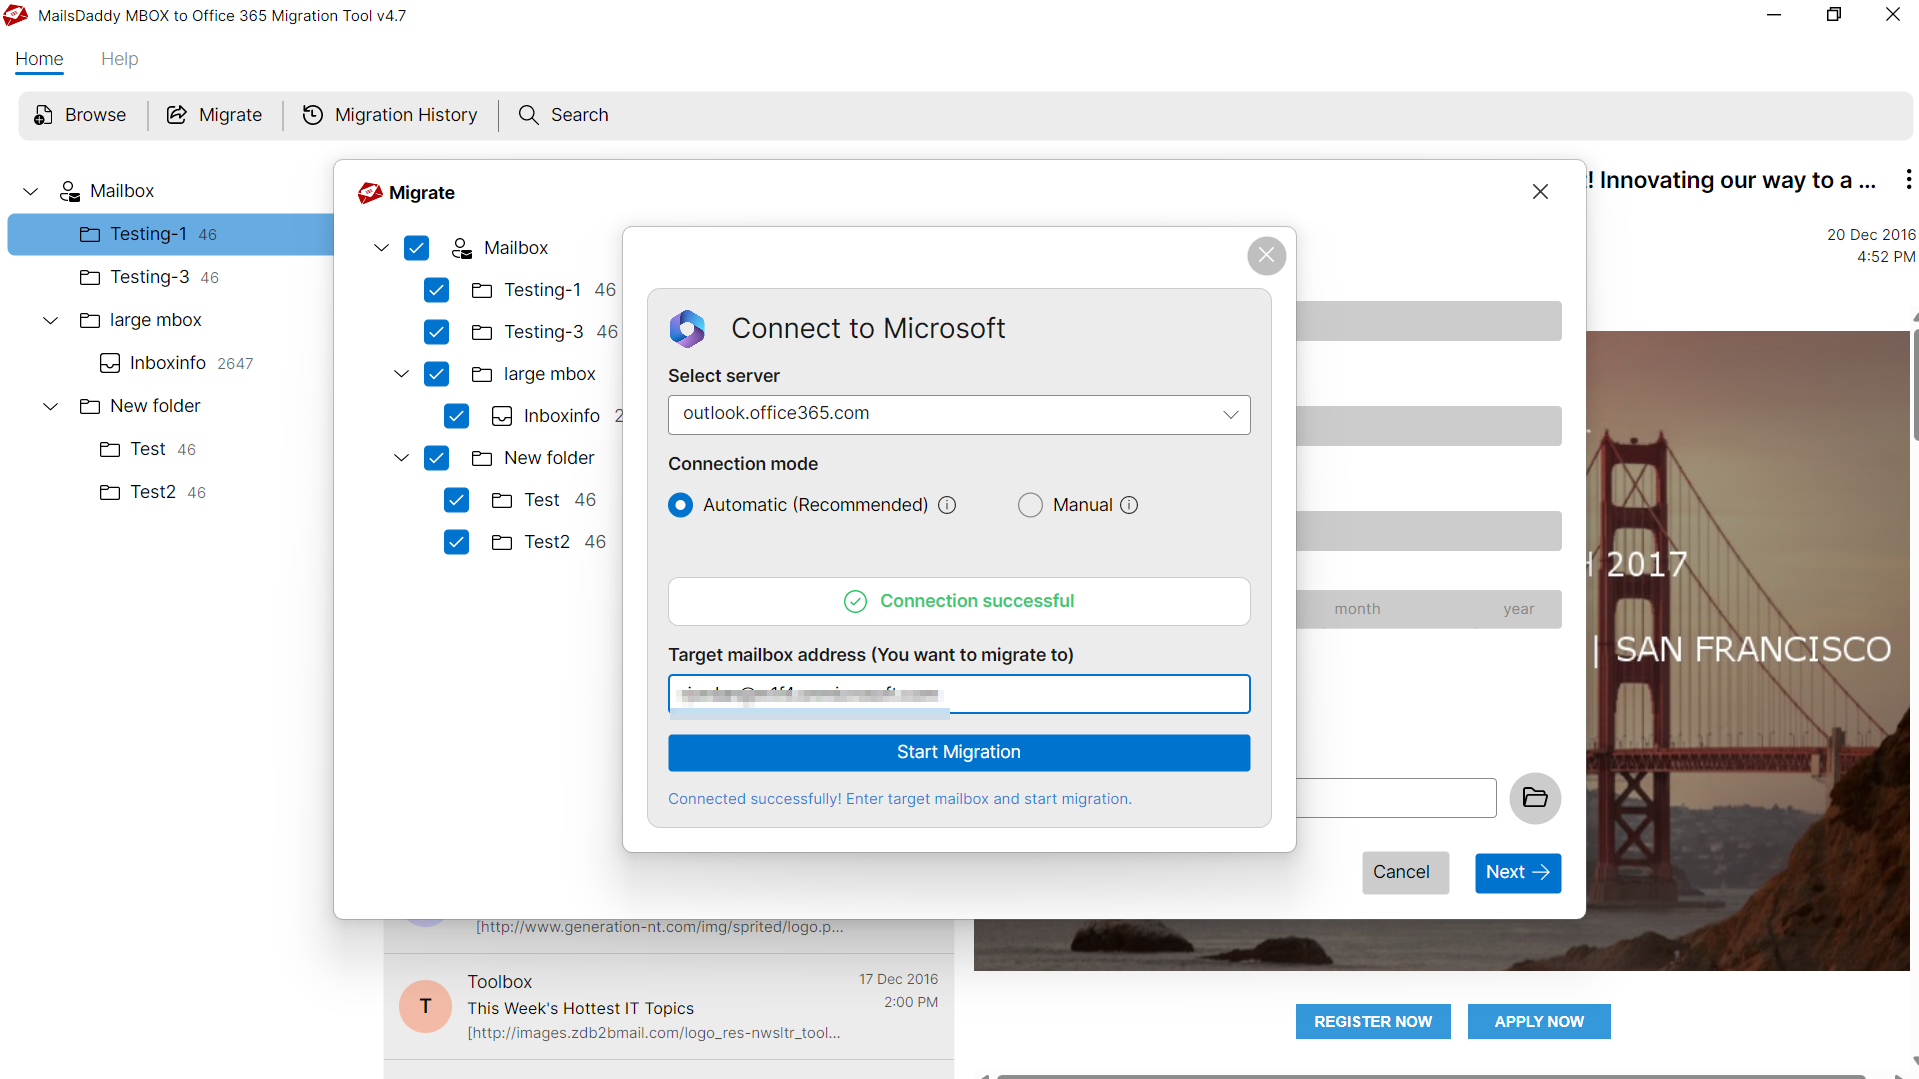Click the Inboxinfo icon in Migrate tree
This screenshot has width=1919, height=1079.
pyautogui.click(x=502, y=416)
